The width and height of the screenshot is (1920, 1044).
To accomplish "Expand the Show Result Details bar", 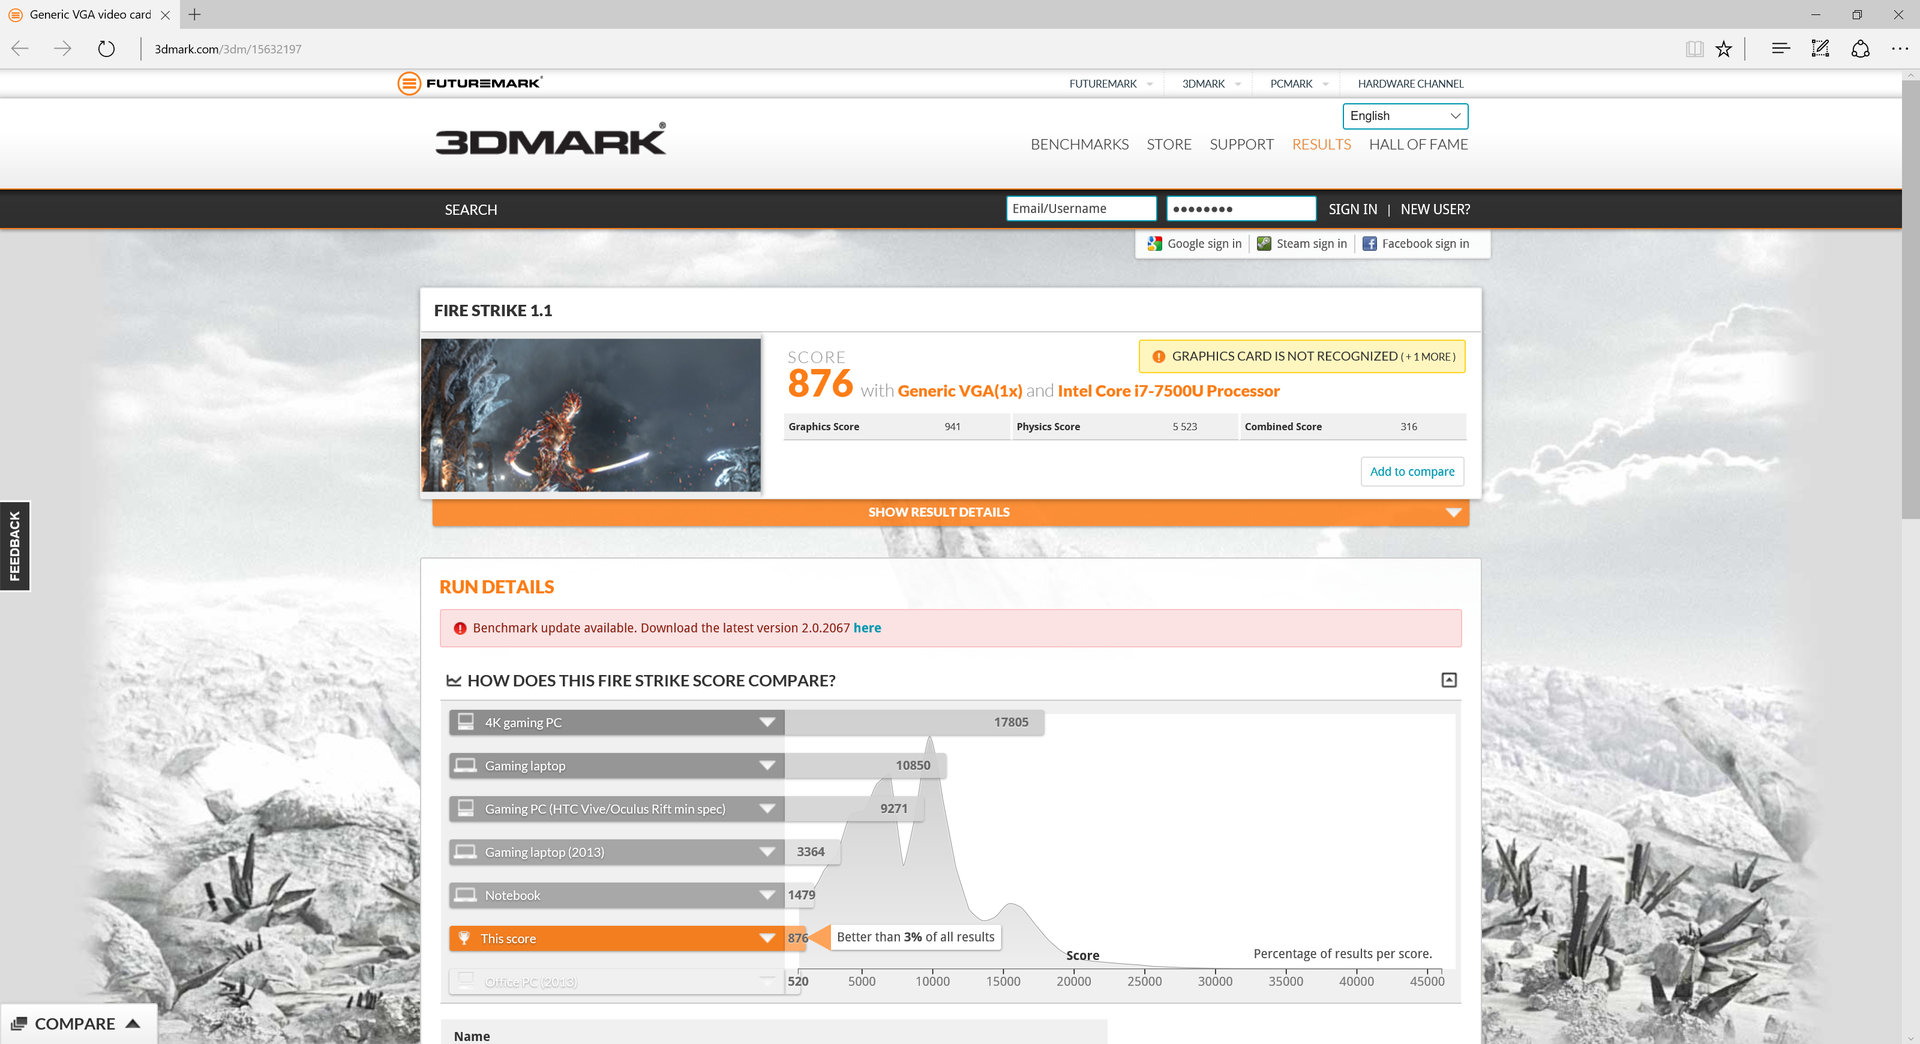I will 950,512.
